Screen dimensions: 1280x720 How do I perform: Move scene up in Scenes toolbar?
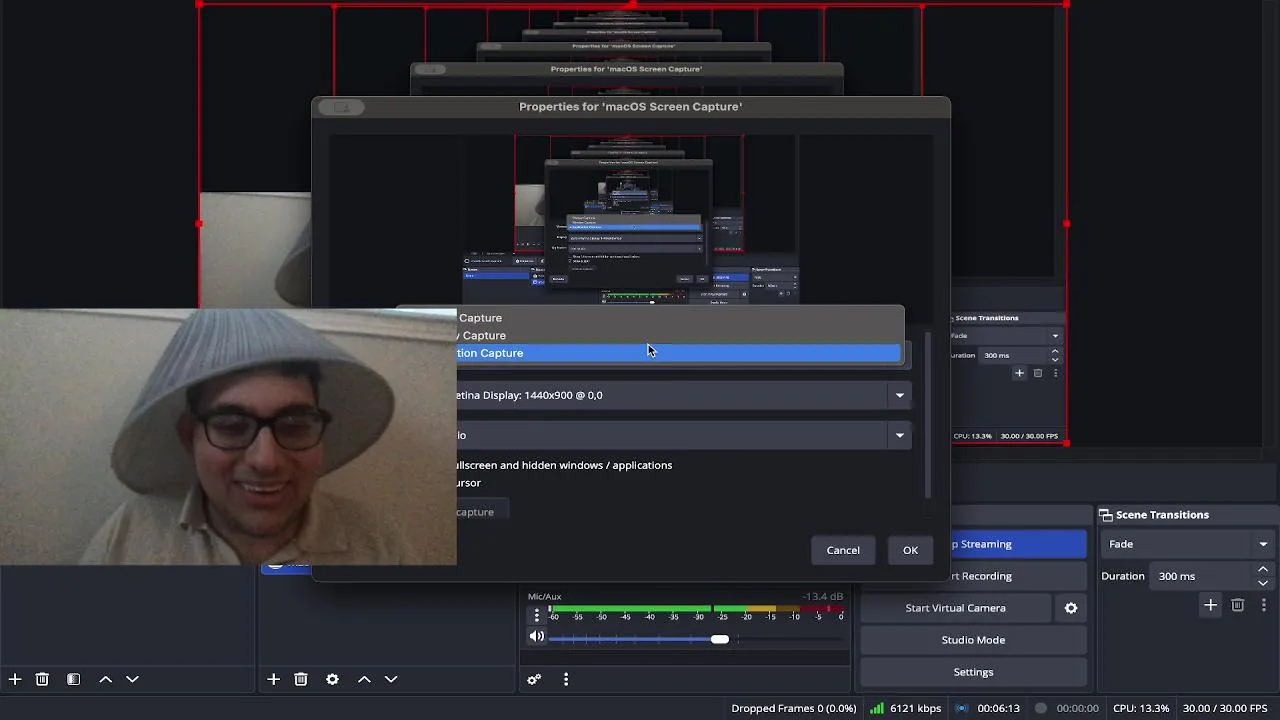pos(105,679)
